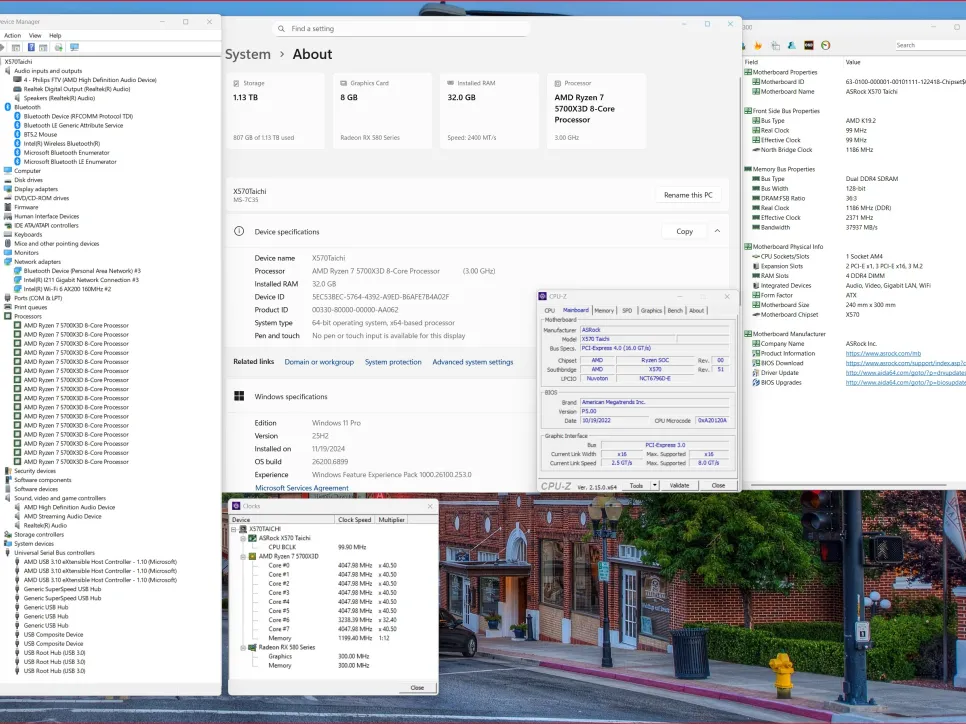Image resolution: width=966 pixels, height=724 pixels.
Task: Open the CPU-Z Tools dropdown arrow
Action: click(x=654, y=485)
